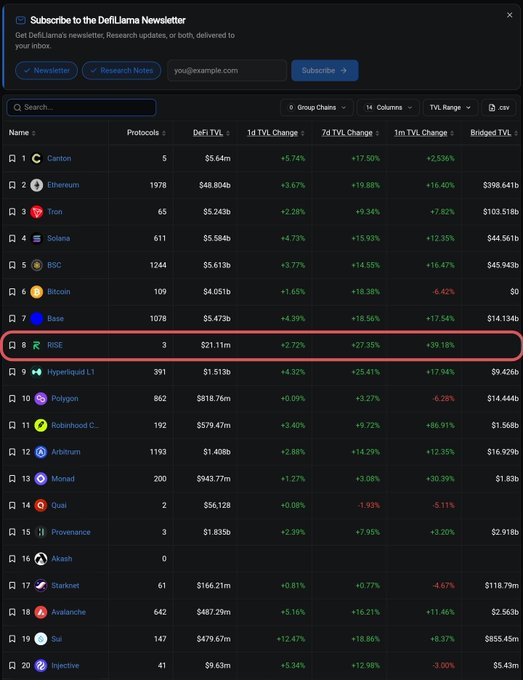Open the TVL Range dropdown

point(450,108)
